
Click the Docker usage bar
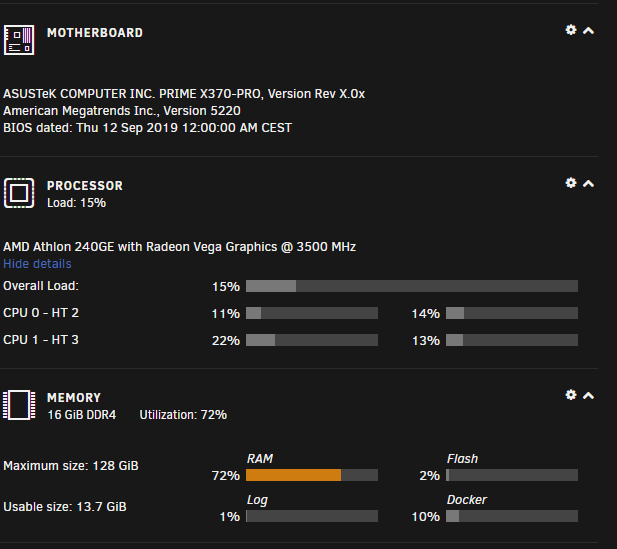(512, 517)
